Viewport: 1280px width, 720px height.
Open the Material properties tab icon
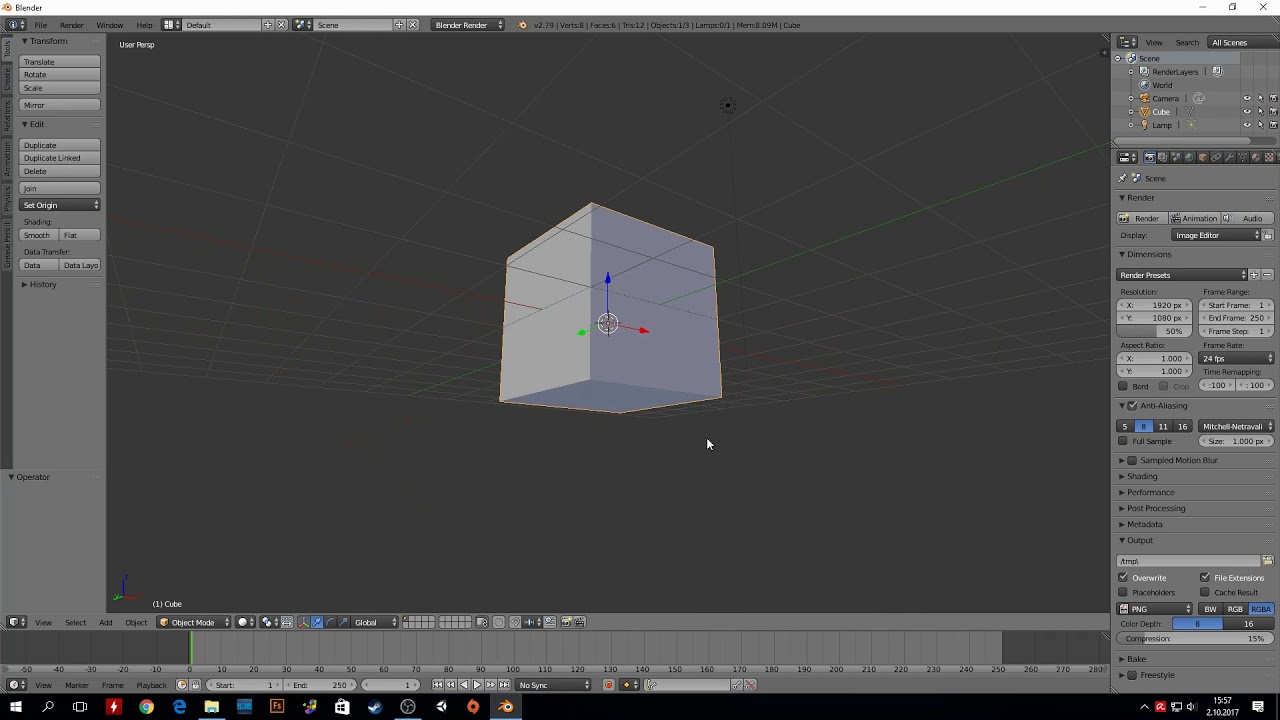[x=1256, y=157]
